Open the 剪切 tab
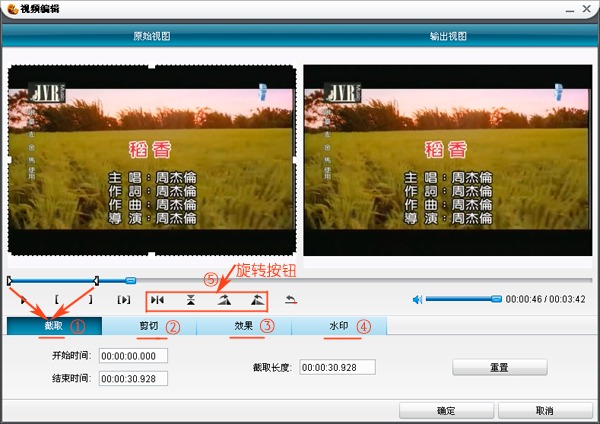600x424 pixels. point(149,326)
